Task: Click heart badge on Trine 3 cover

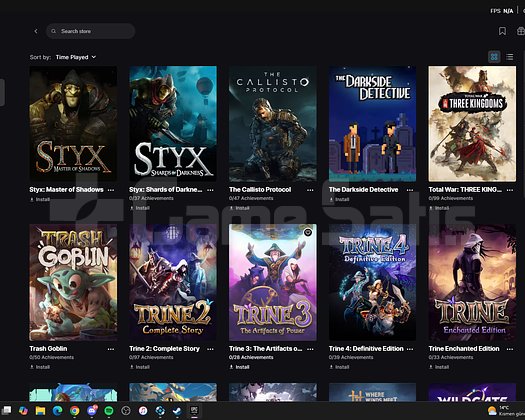Action: [x=308, y=232]
